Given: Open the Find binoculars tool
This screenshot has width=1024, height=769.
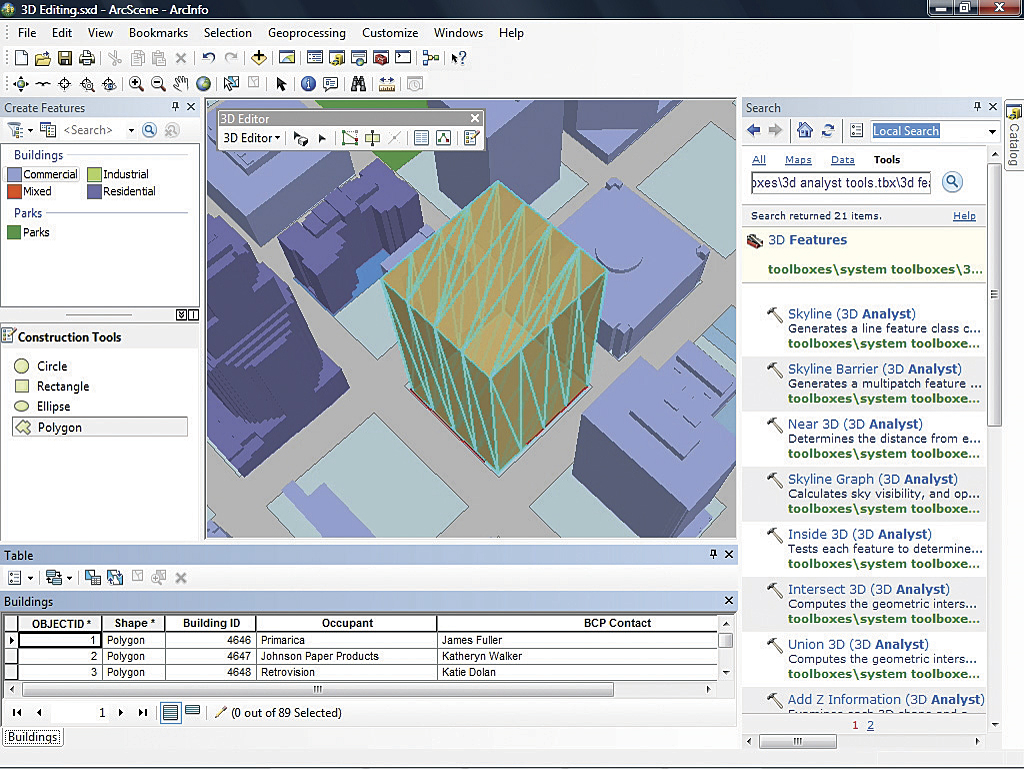Looking at the screenshot, I should [358, 85].
